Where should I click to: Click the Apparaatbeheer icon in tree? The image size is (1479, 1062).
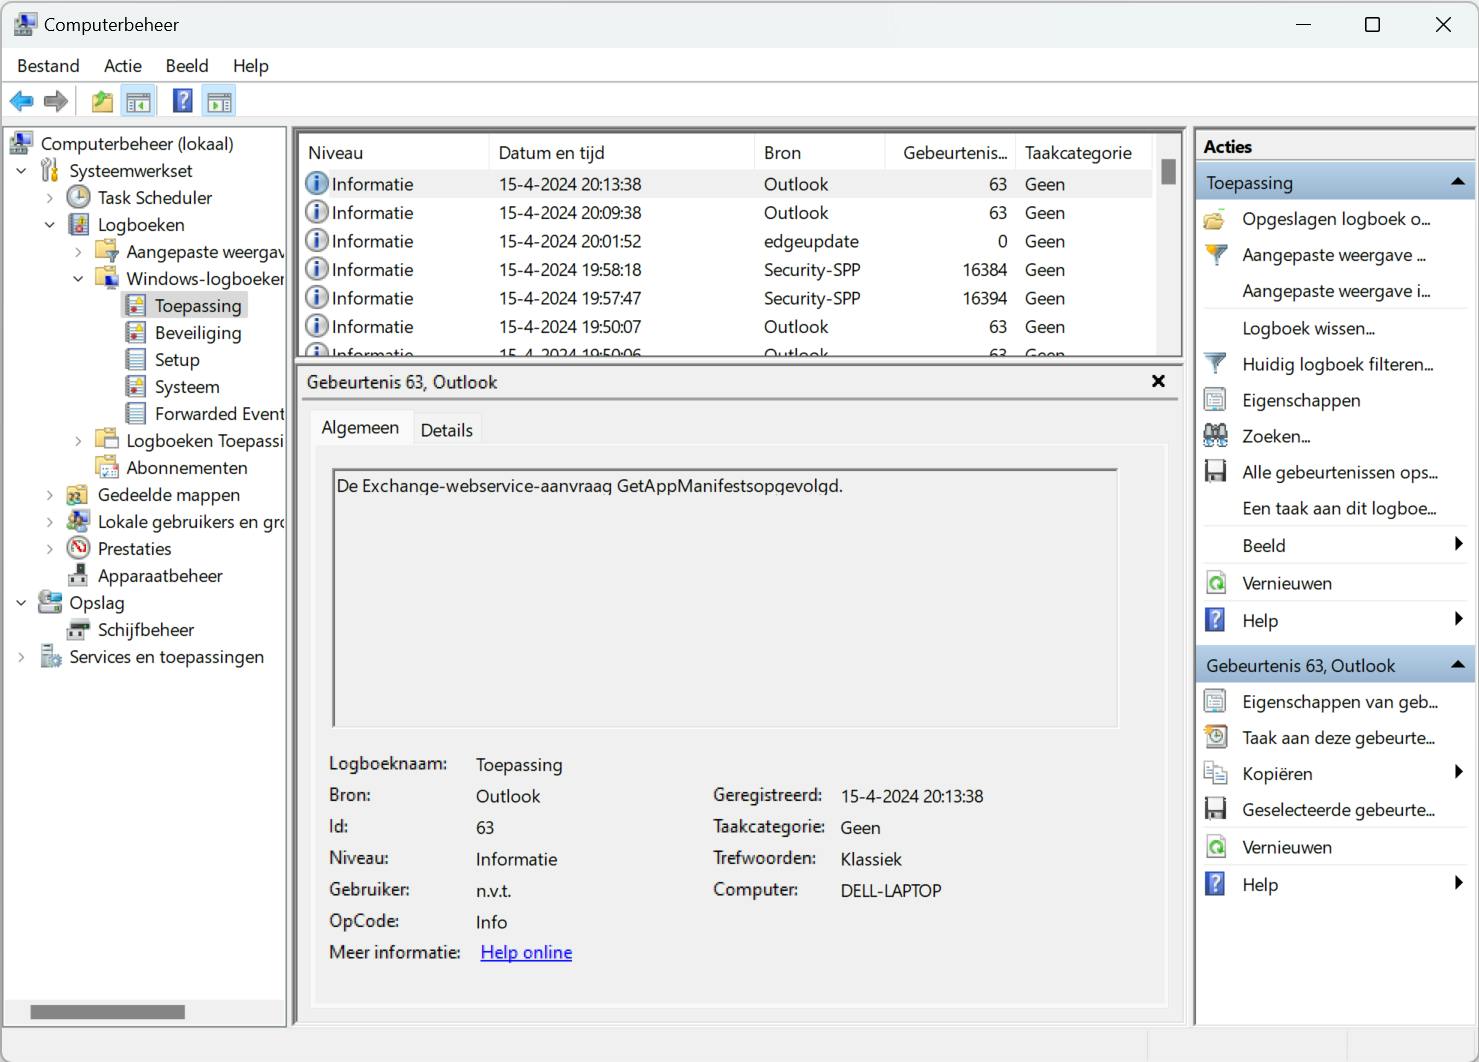78,576
